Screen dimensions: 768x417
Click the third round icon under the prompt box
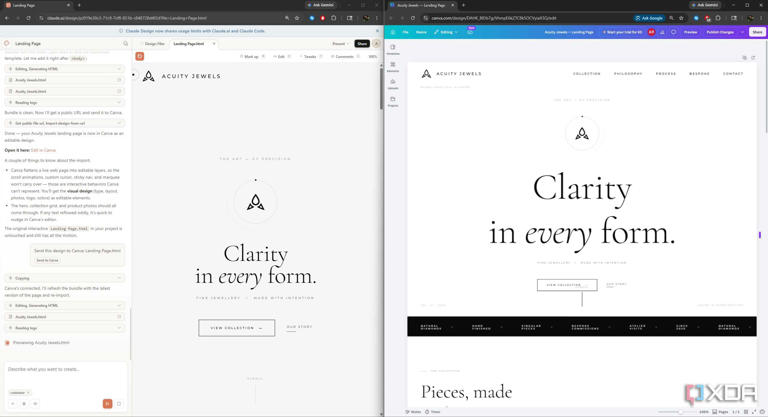[x=35, y=404]
